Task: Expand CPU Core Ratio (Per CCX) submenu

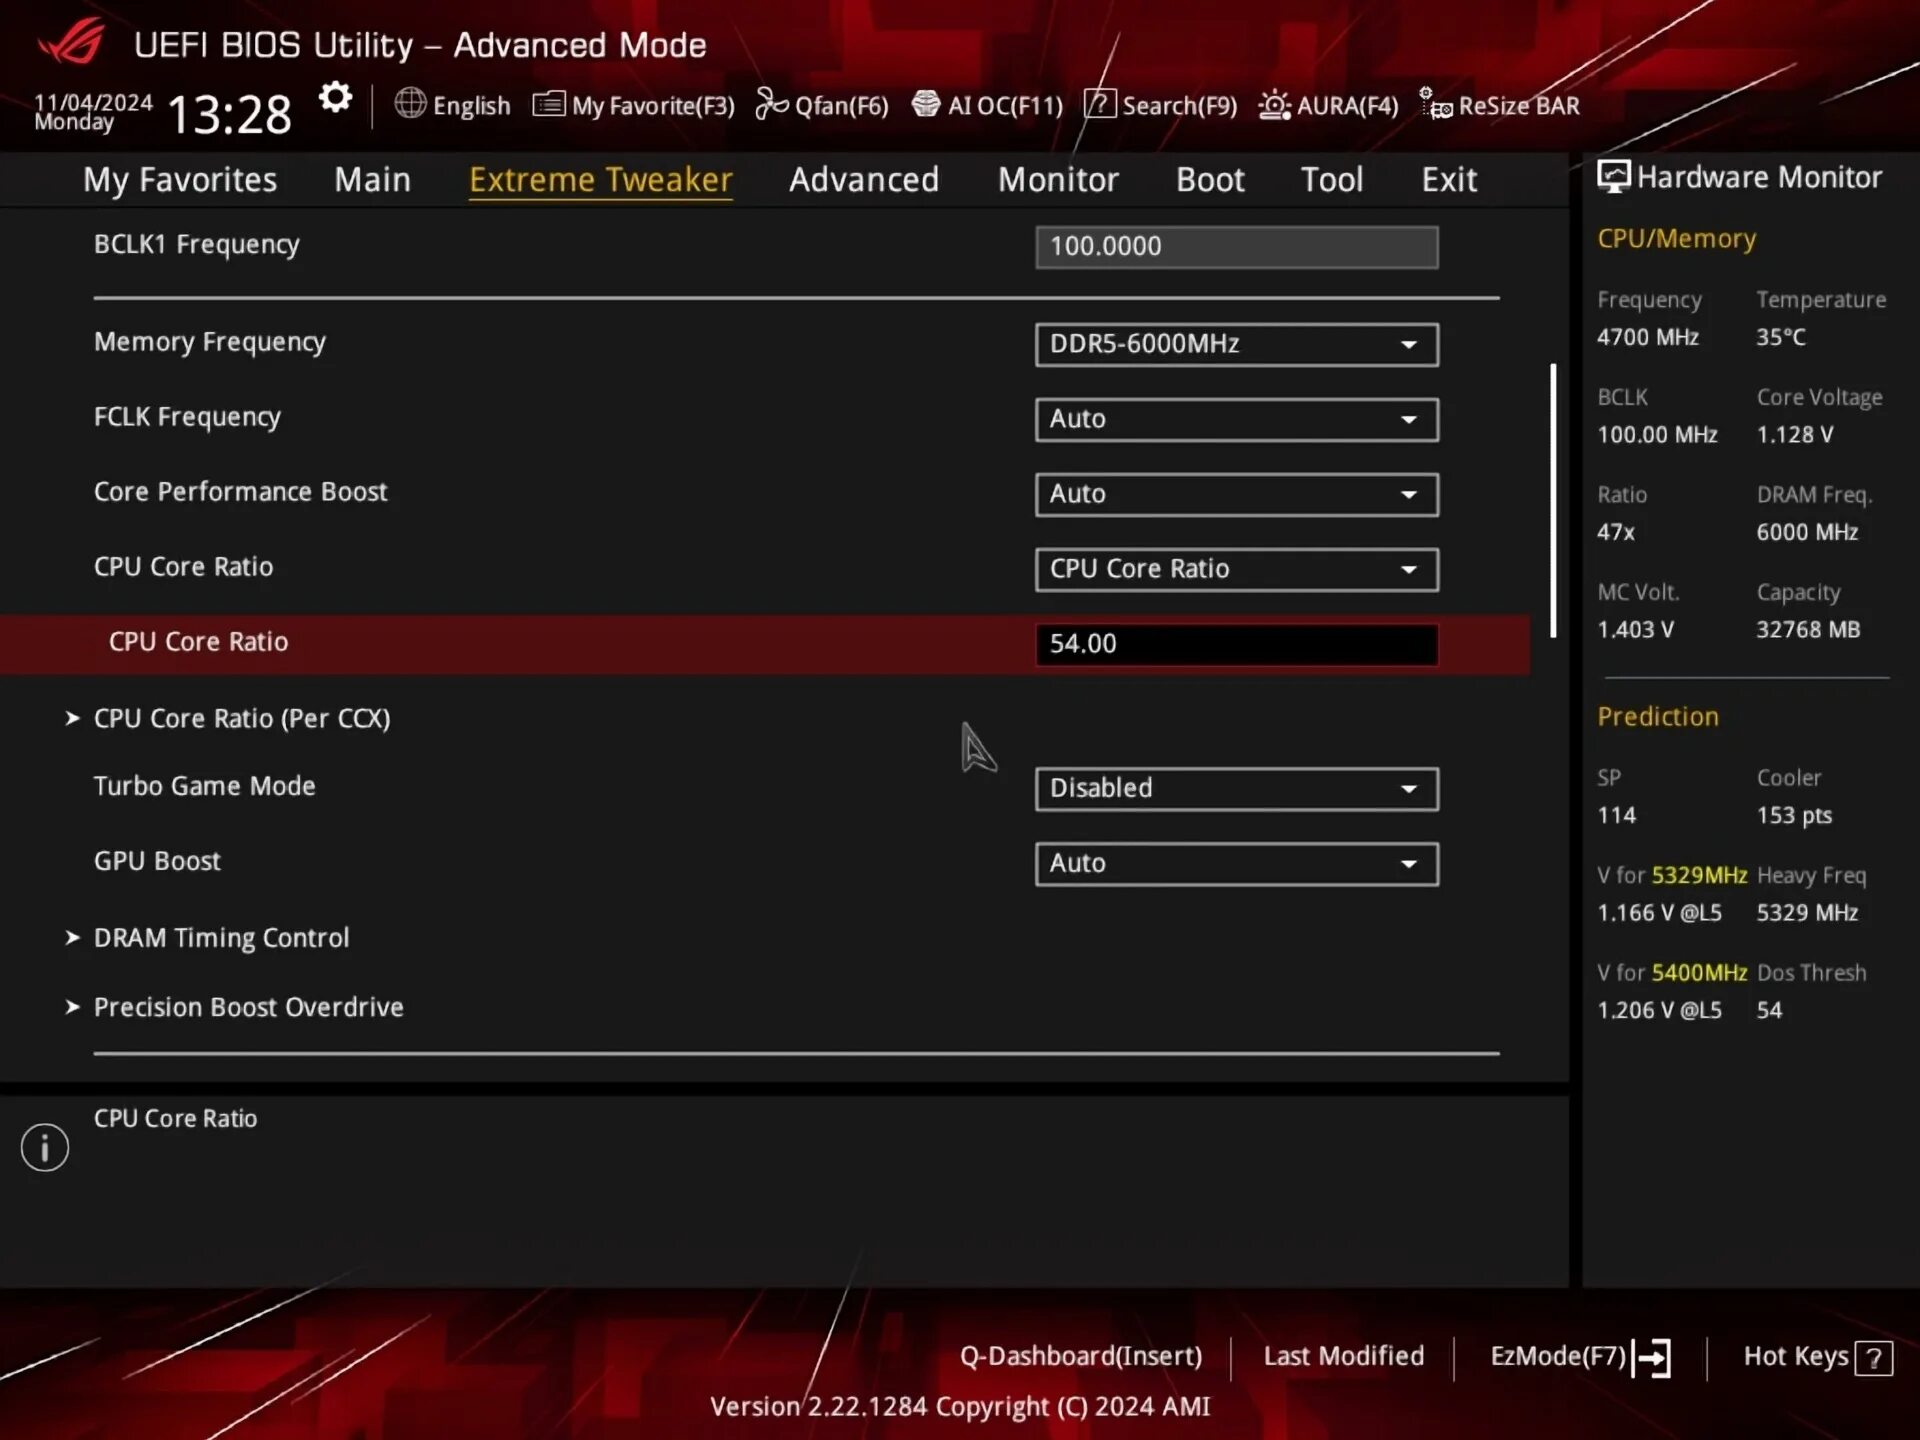Action: [241, 718]
